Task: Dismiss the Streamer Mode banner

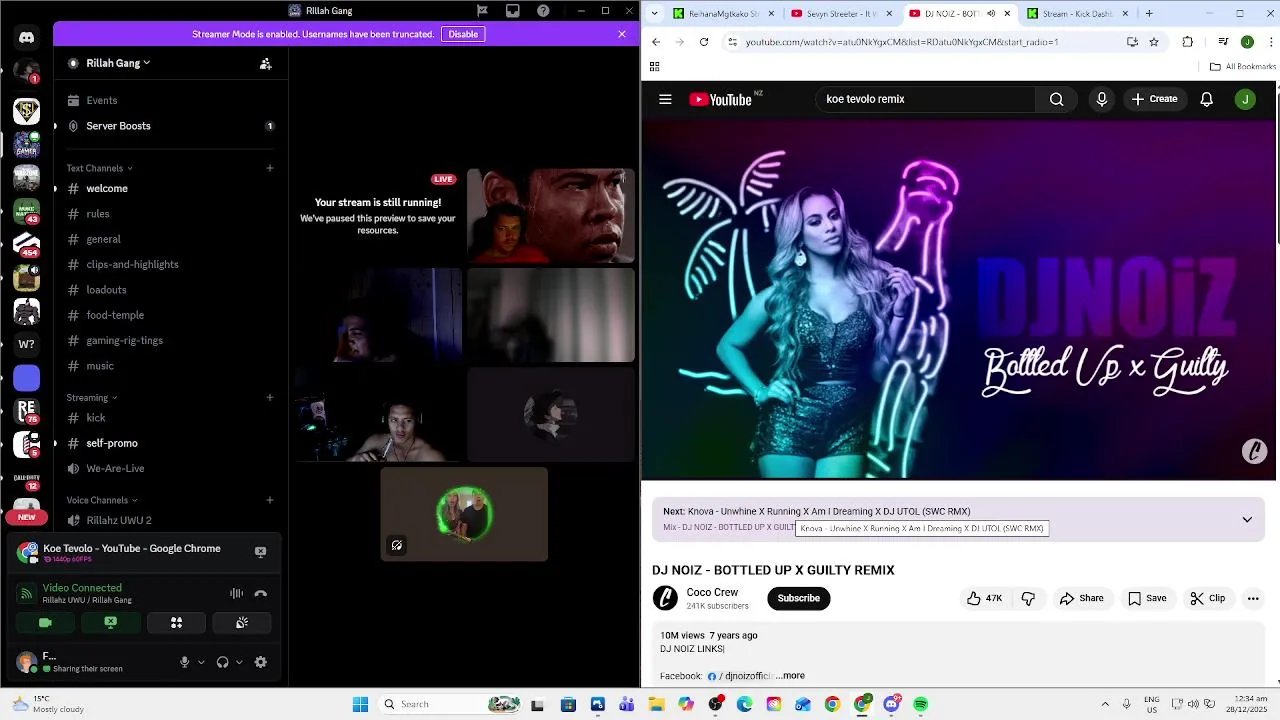Action: coord(622,34)
